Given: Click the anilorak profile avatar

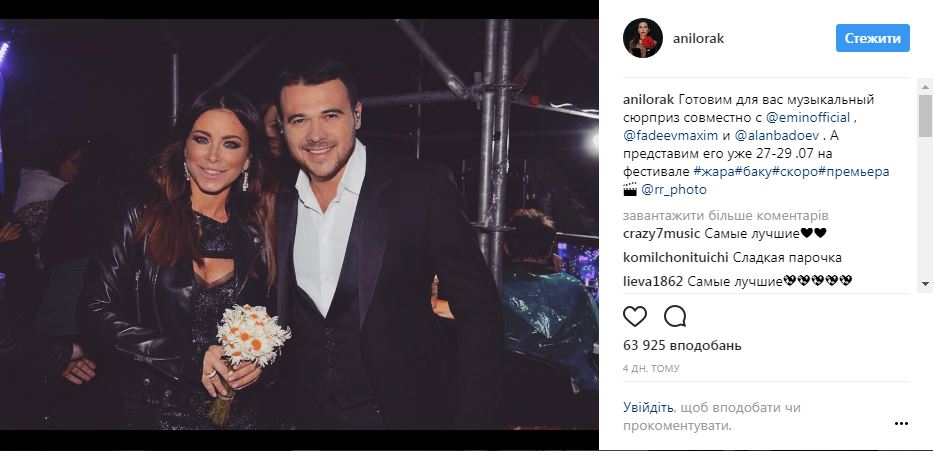Looking at the screenshot, I should pyautogui.click(x=643, y=38).
